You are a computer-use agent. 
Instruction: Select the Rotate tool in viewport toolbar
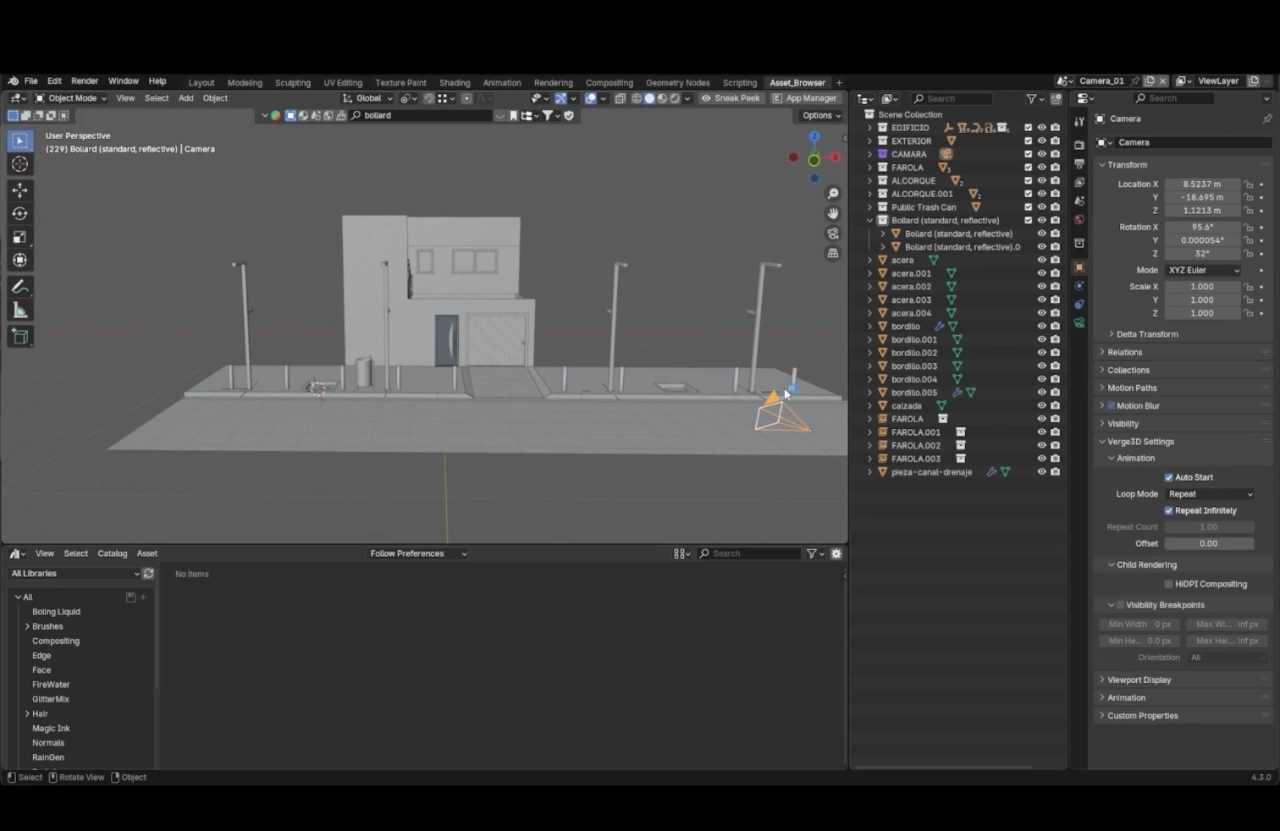[x=20, y=213]
